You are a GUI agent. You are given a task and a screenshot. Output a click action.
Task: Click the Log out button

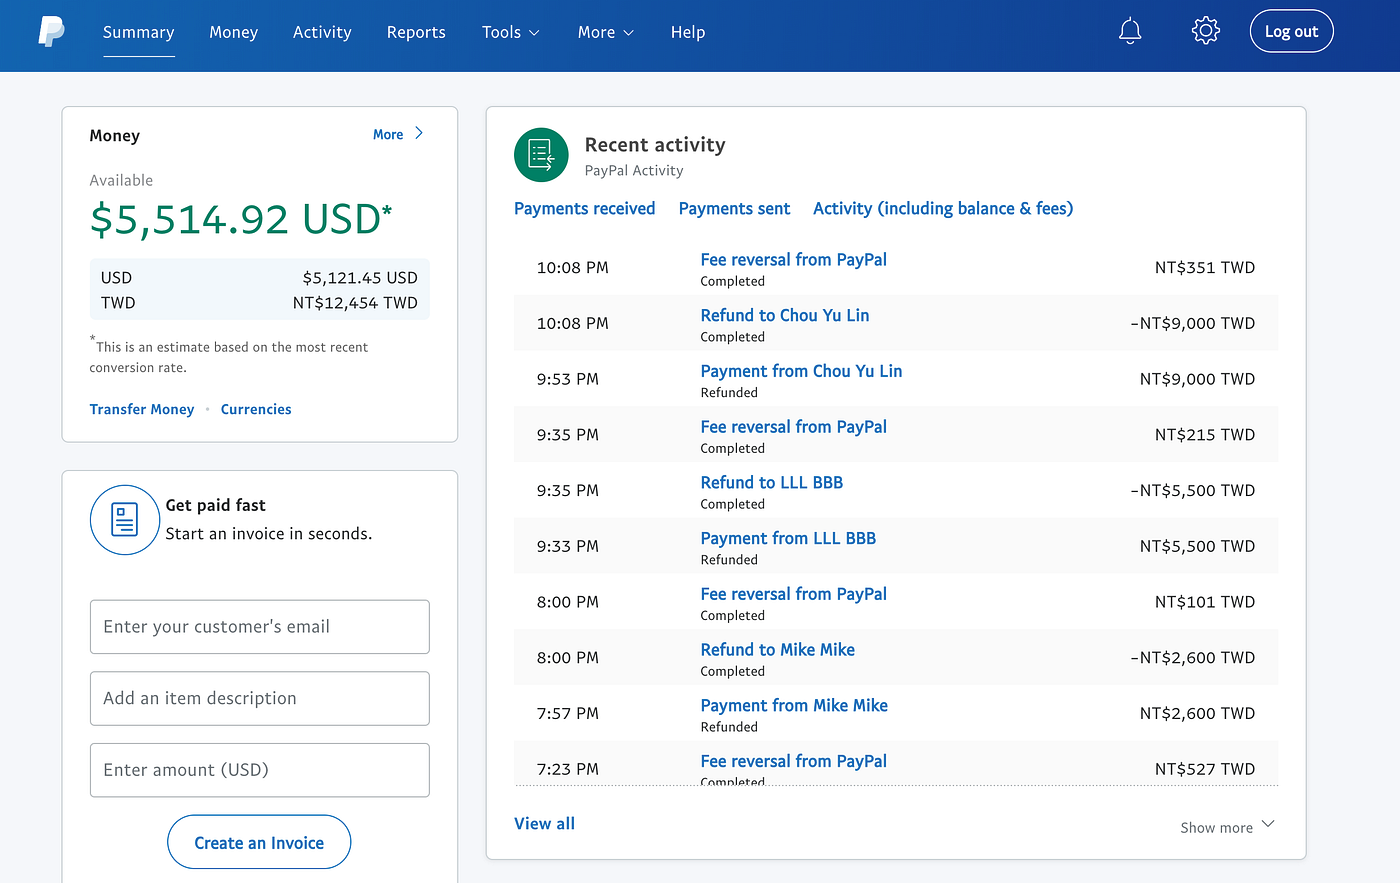coord(1291,31)
